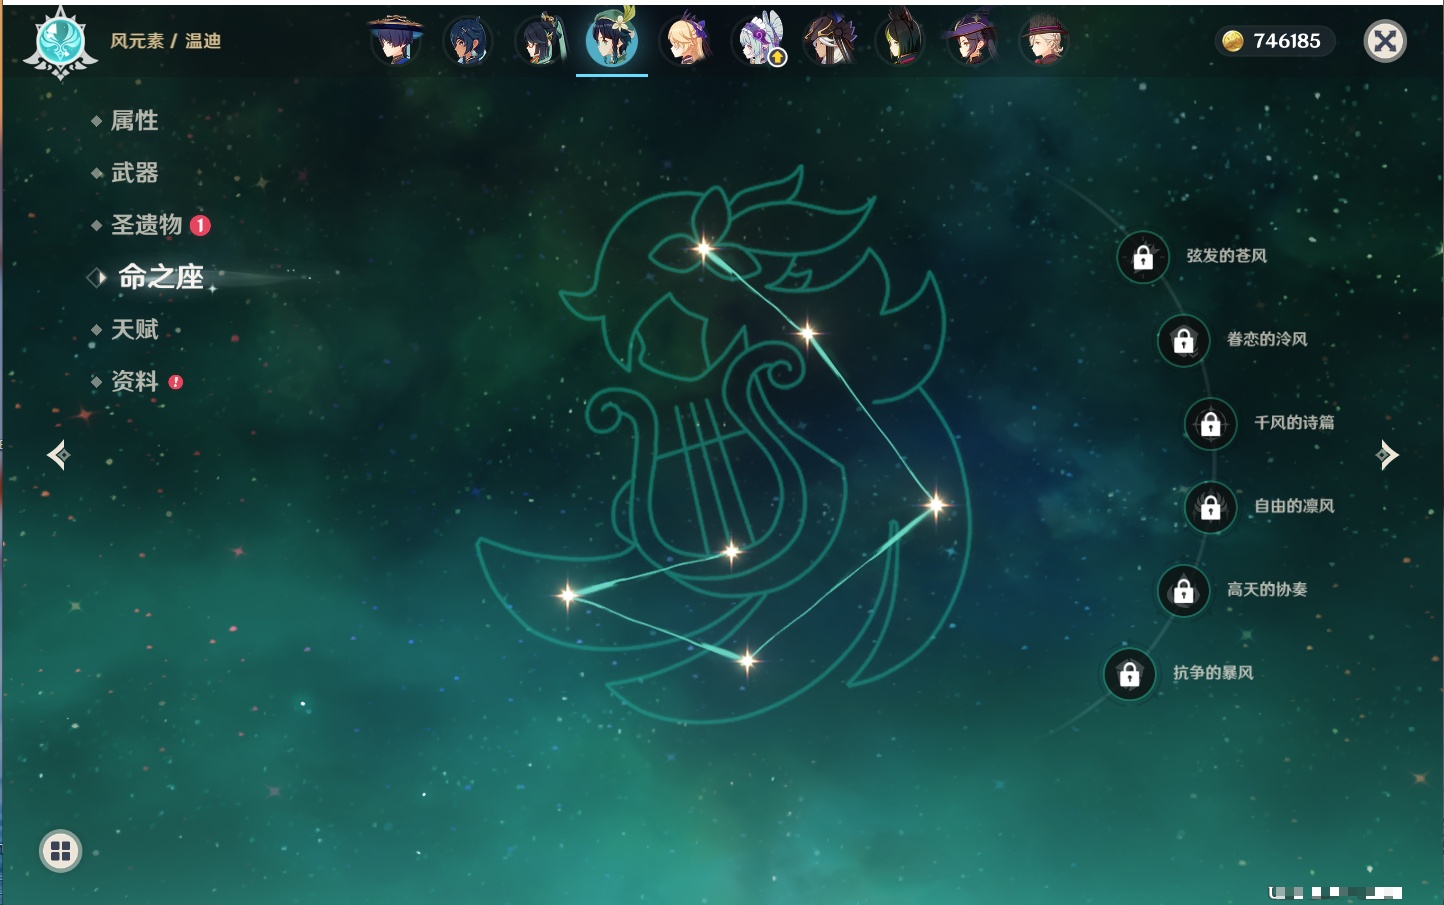Image resolution: width=1444 pixels, height=905 pixels.
Task: Select the 命之座 constellation page
Action: [160, 277]
